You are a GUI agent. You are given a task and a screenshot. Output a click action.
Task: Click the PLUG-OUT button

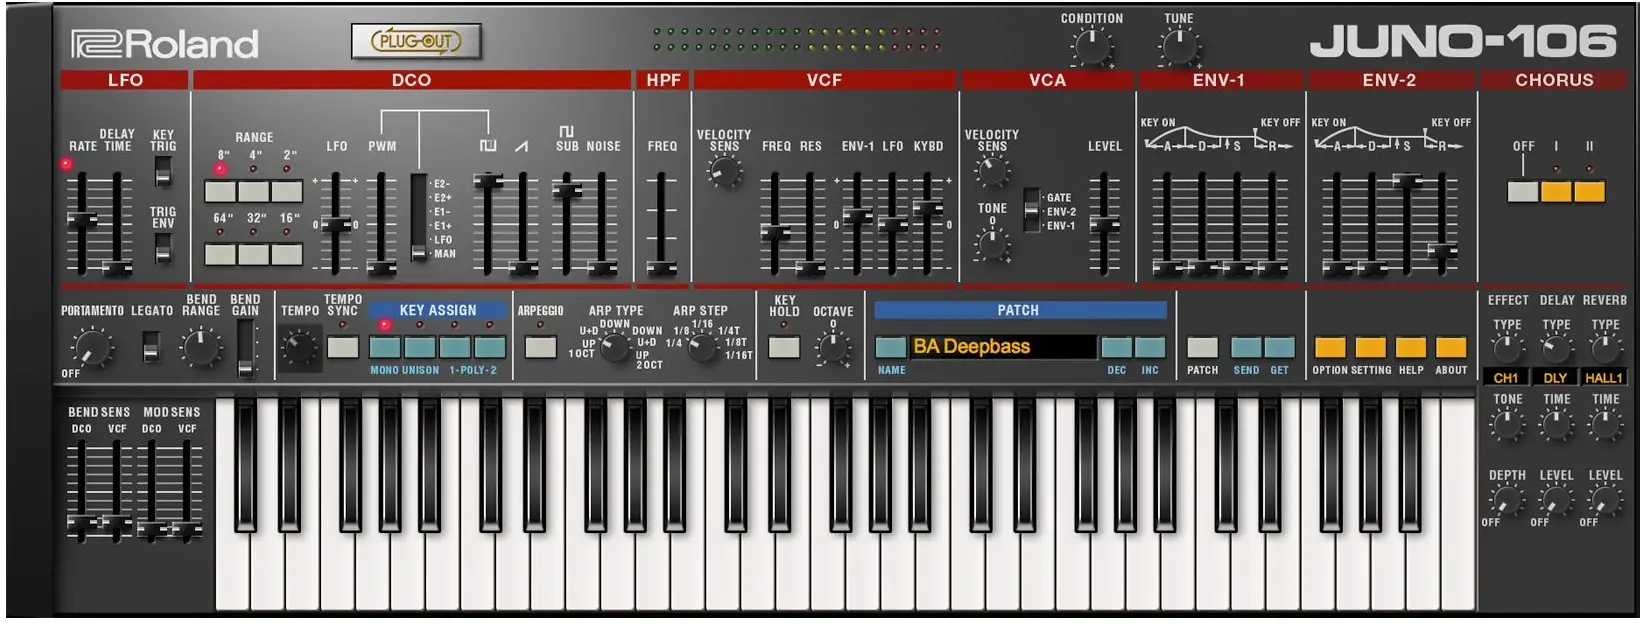[x=416, y=41]
